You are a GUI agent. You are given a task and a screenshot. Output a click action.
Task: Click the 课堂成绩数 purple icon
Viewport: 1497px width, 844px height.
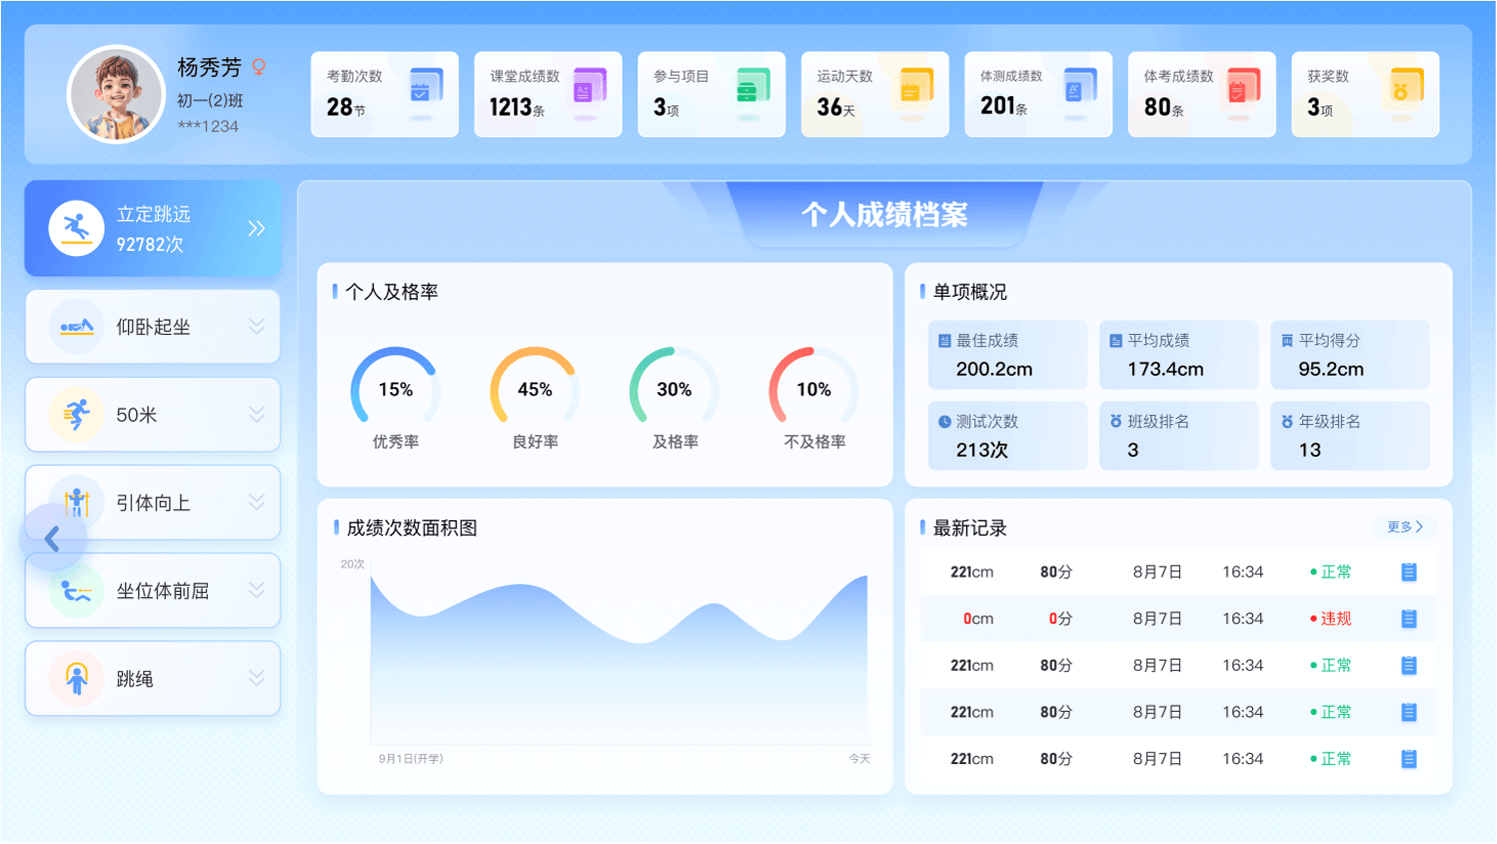[588, 88]
